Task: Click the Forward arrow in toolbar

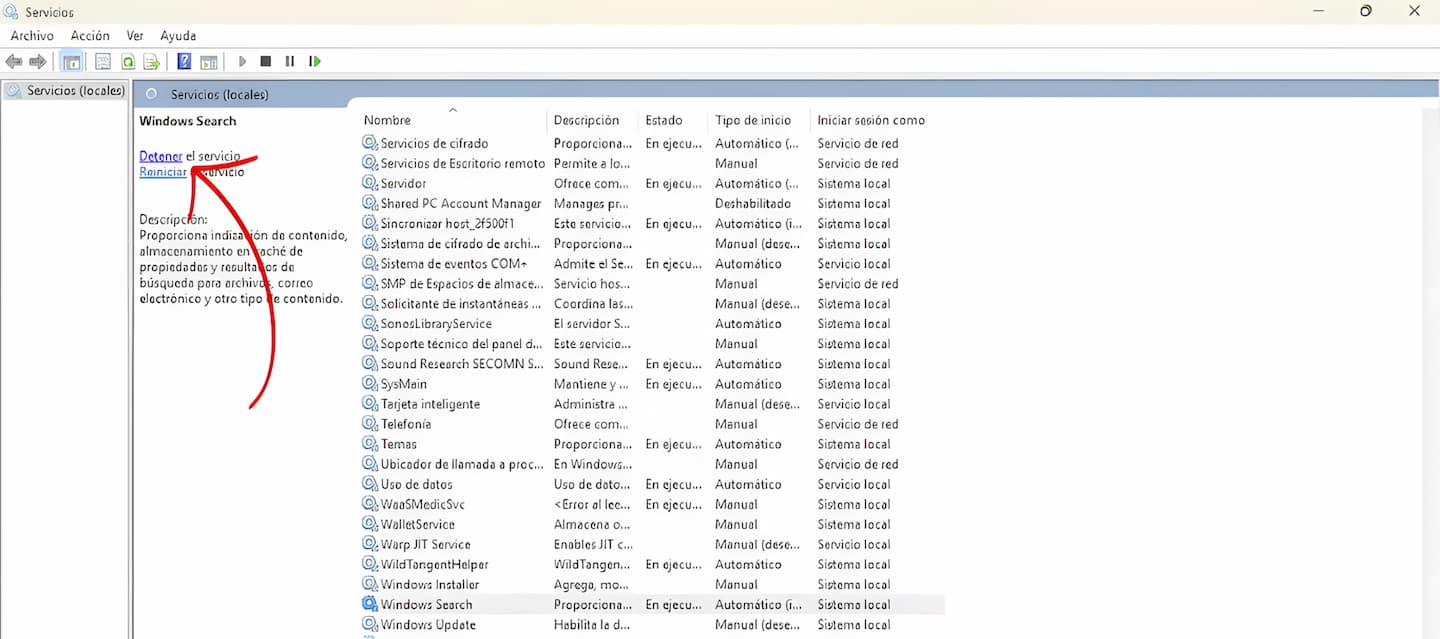Action: click(x=38, y=62)
